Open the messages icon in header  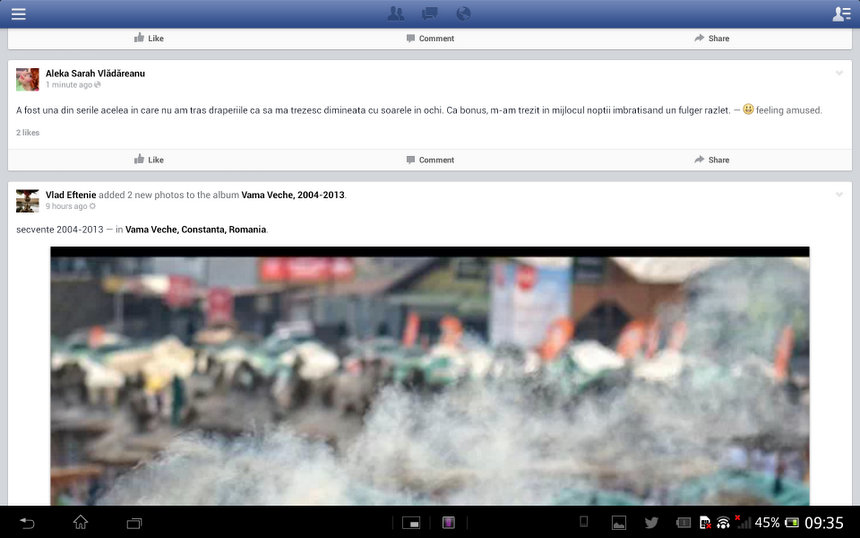click(430, 14)
